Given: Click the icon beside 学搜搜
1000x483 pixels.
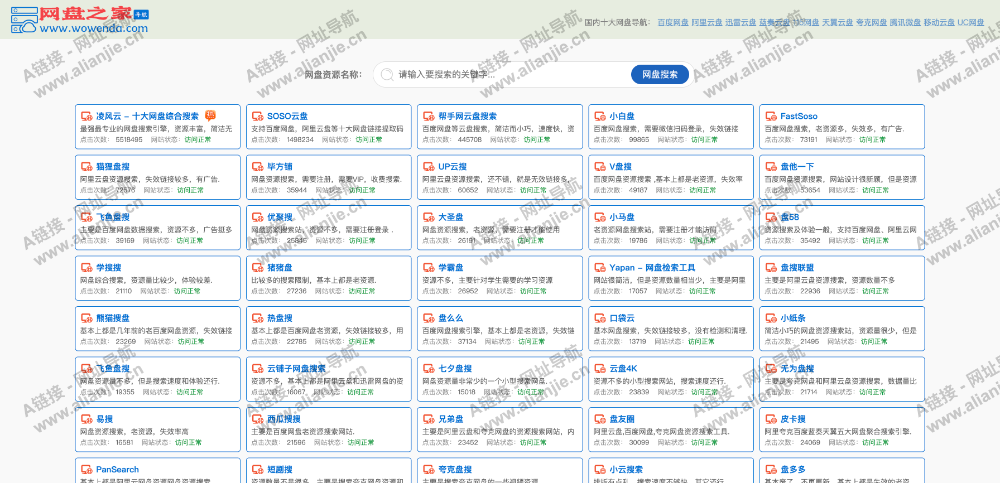Looking at the screenshot, I should pos(87,267).
